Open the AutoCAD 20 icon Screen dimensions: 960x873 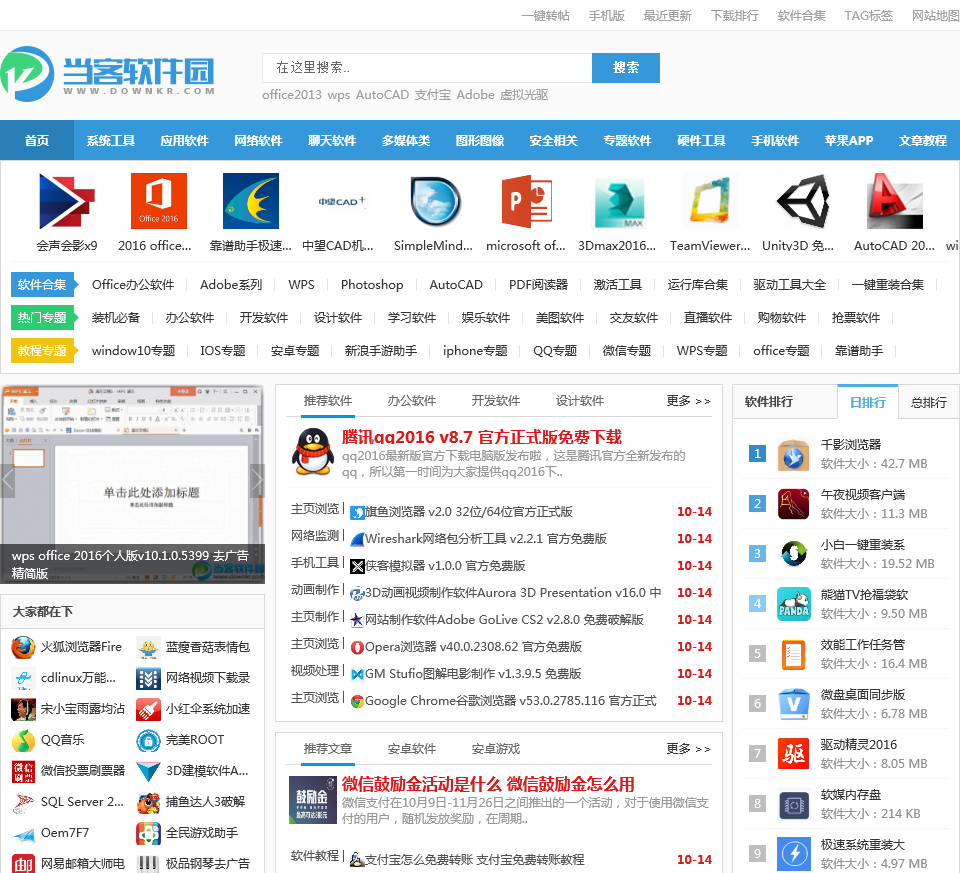(894, 201)
